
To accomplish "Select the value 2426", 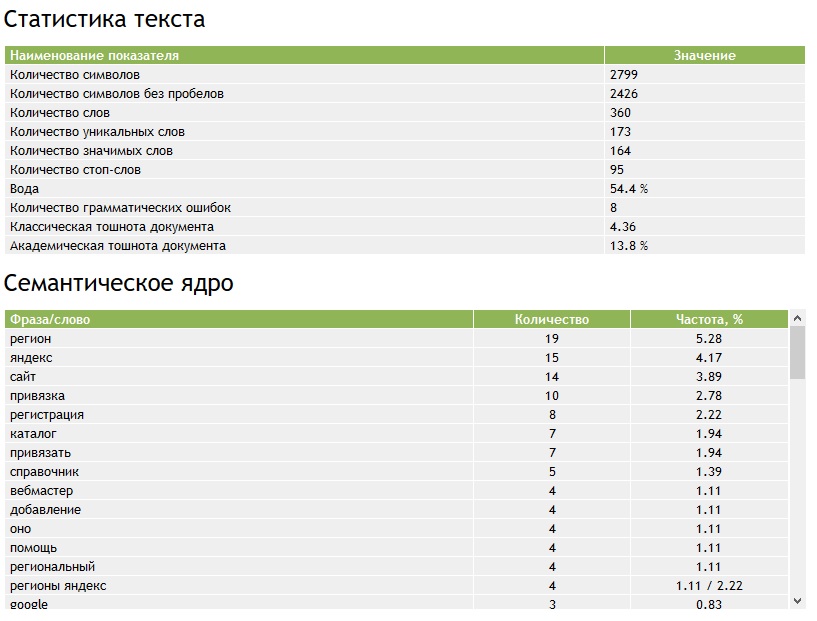I will pos(624,94).
